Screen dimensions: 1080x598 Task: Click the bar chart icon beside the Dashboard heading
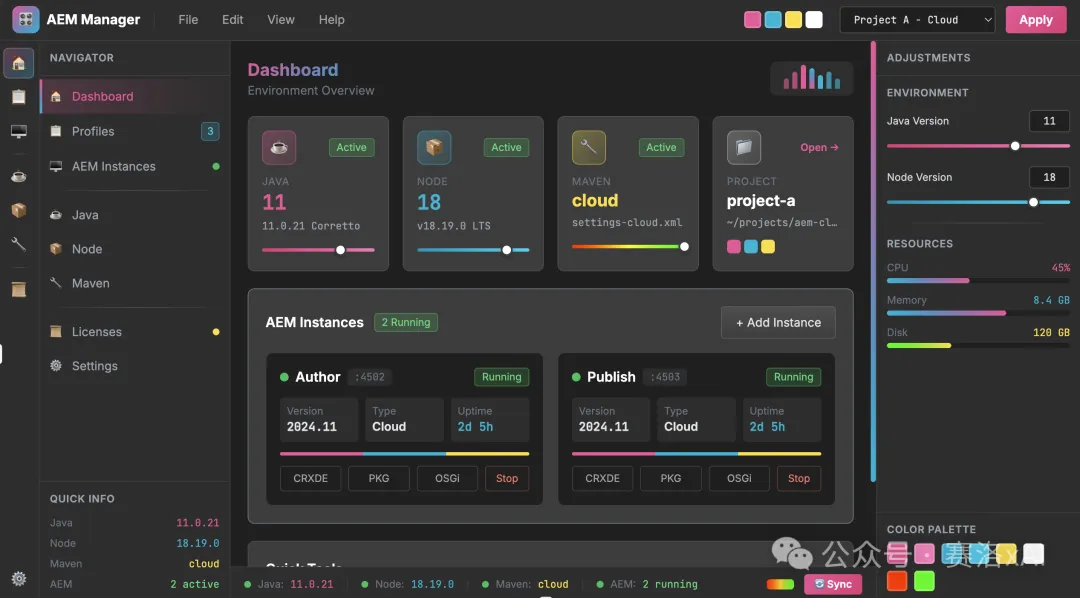pyautogui.click(x=811, y=78)
